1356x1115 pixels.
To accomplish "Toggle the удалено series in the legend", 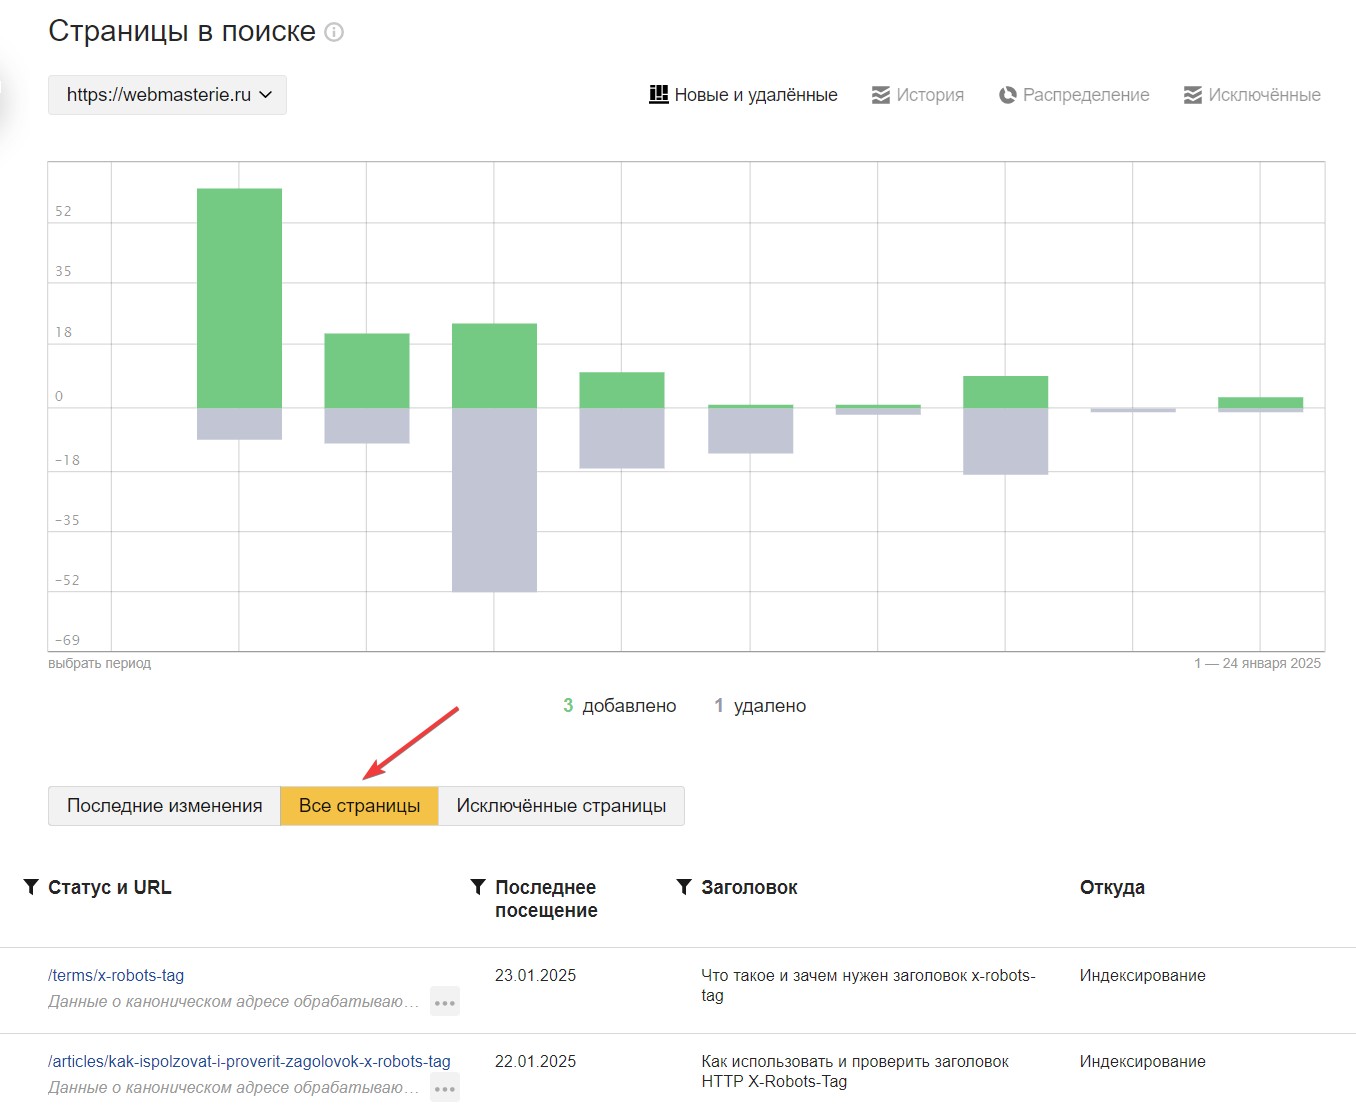I will pyautogui.click(x=761, y=706).
